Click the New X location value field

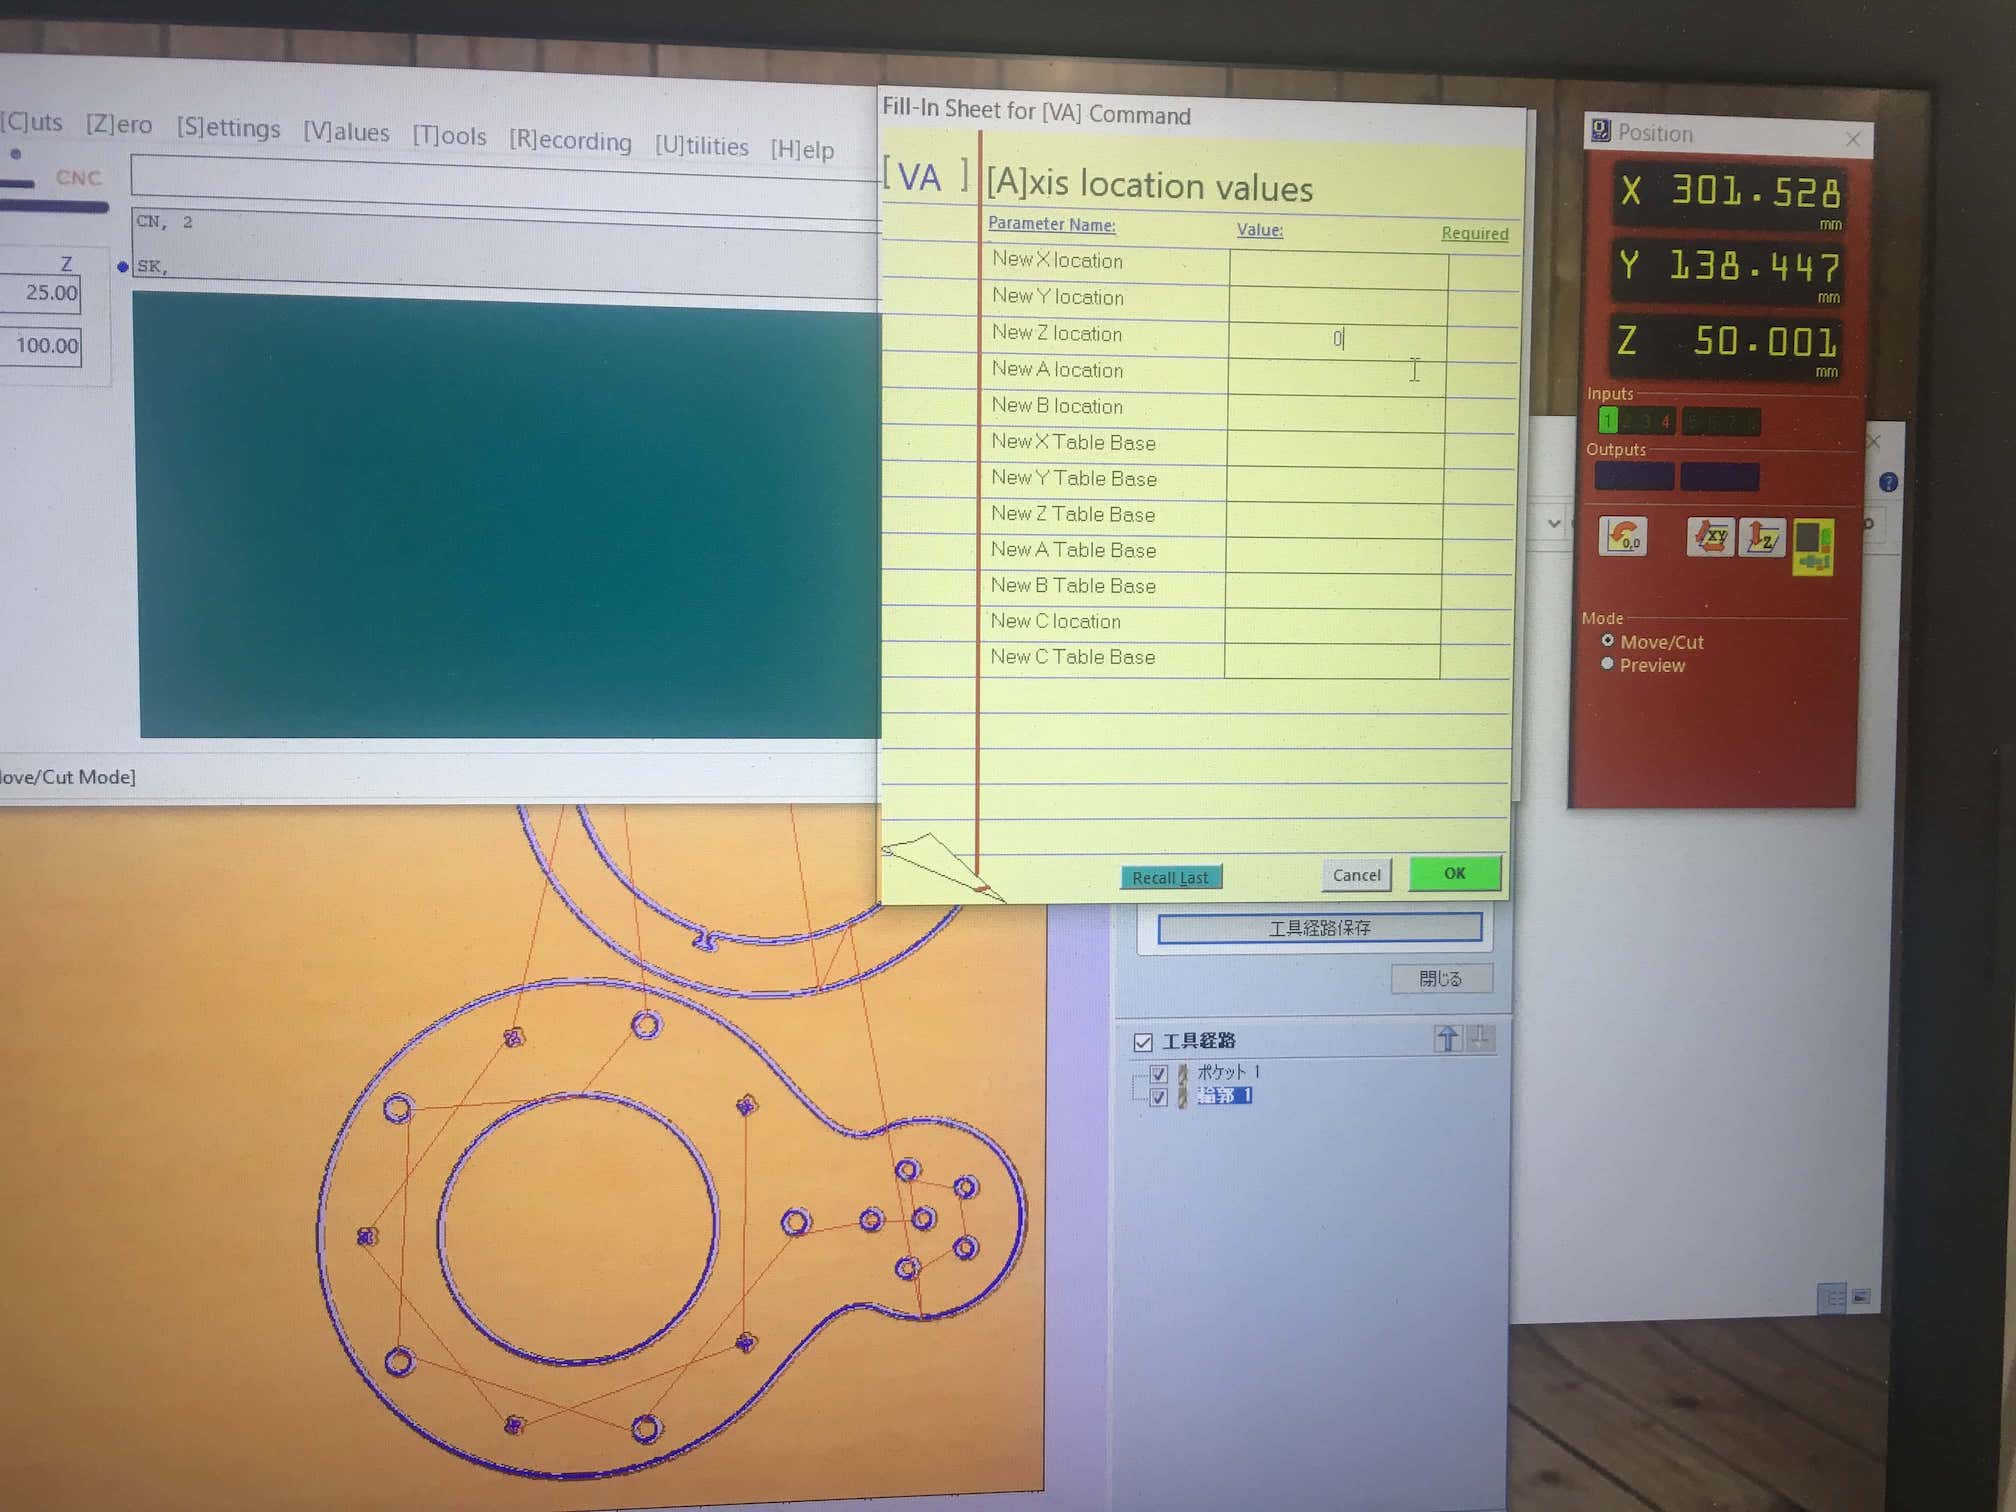[1338, 268]
